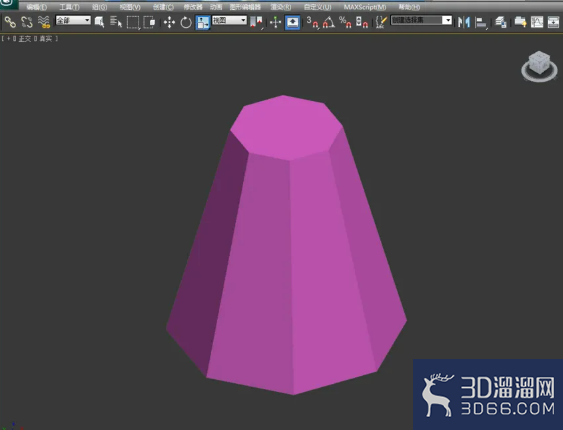Open the 组(G) menu
563x430 pixels.
pos(99,7)
